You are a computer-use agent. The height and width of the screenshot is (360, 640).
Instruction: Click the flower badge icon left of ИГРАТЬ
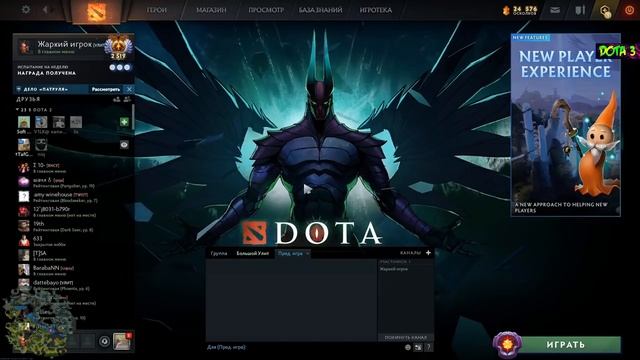[507, 345]
